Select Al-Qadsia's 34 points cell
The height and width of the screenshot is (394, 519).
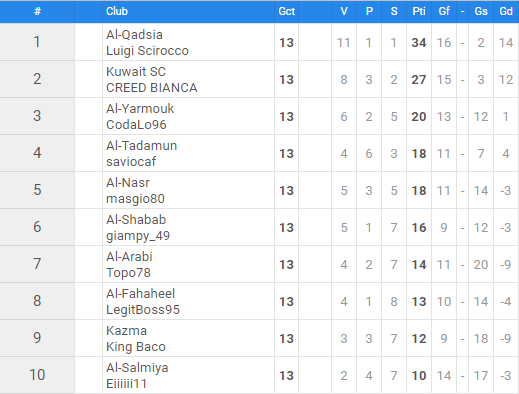click(x=419, y=42)
